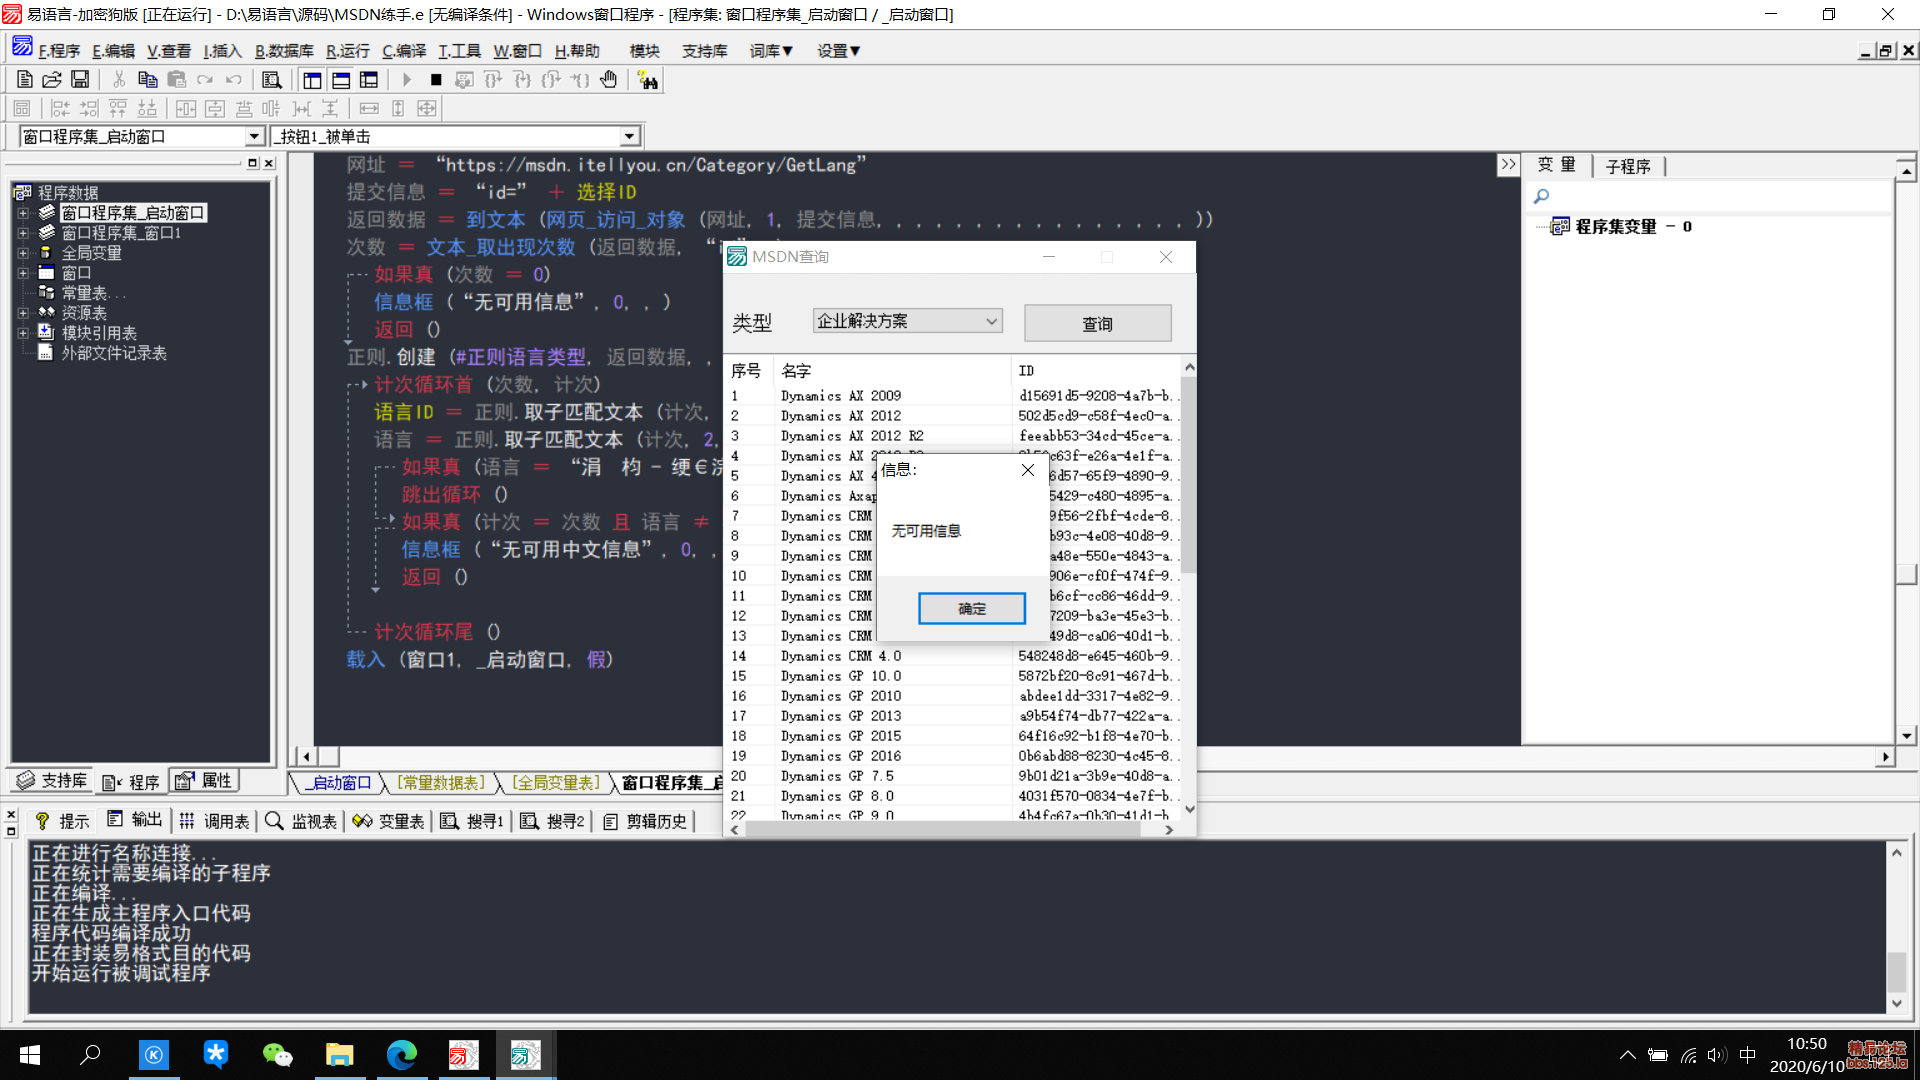
Task: Switch to the 属性 tab
Action: click(204, 781)
